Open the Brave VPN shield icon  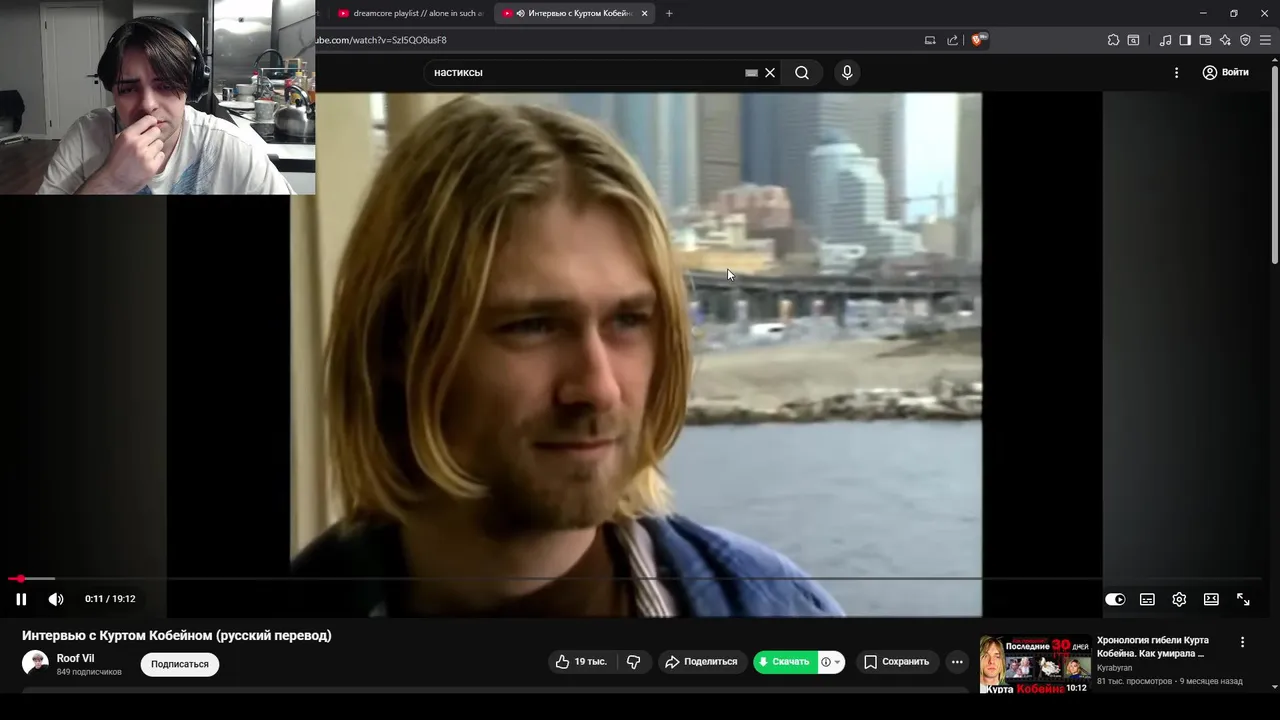coord(1245,40)
